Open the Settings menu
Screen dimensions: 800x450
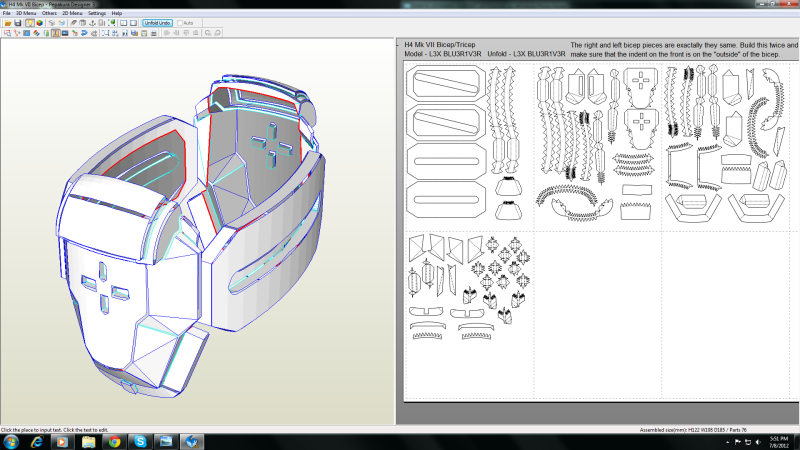coord(97,13)
